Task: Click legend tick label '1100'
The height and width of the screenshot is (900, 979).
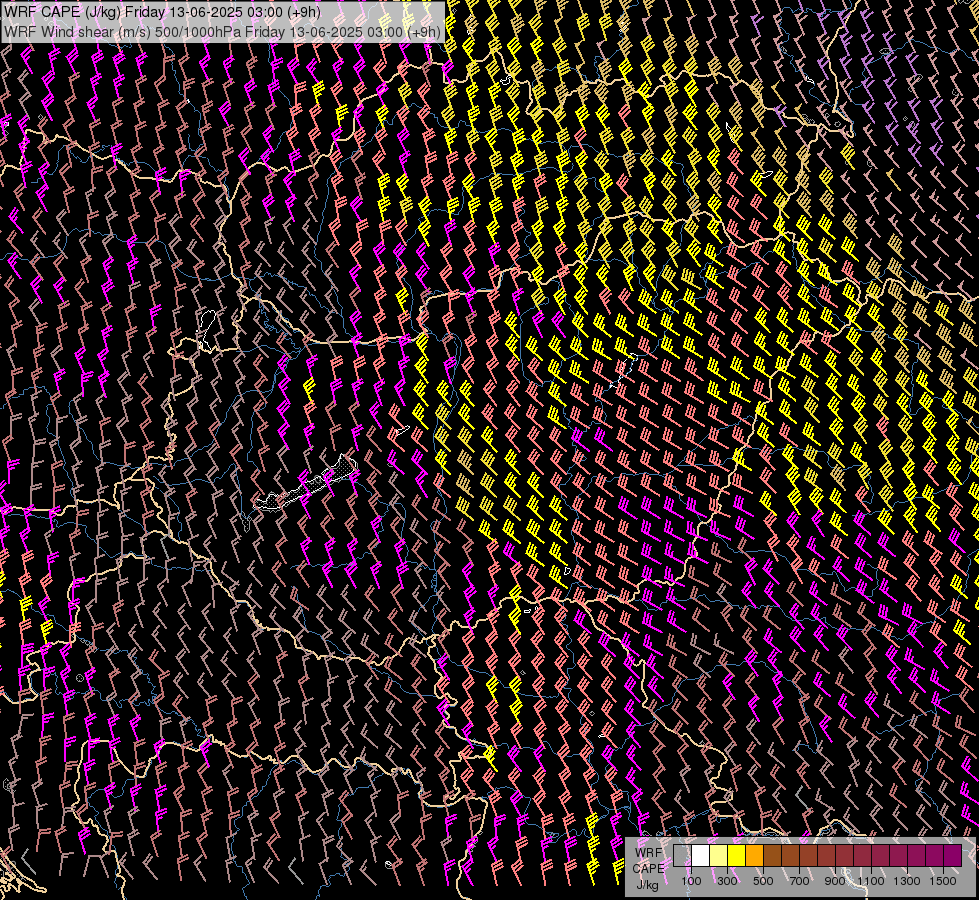Action: 870,881
